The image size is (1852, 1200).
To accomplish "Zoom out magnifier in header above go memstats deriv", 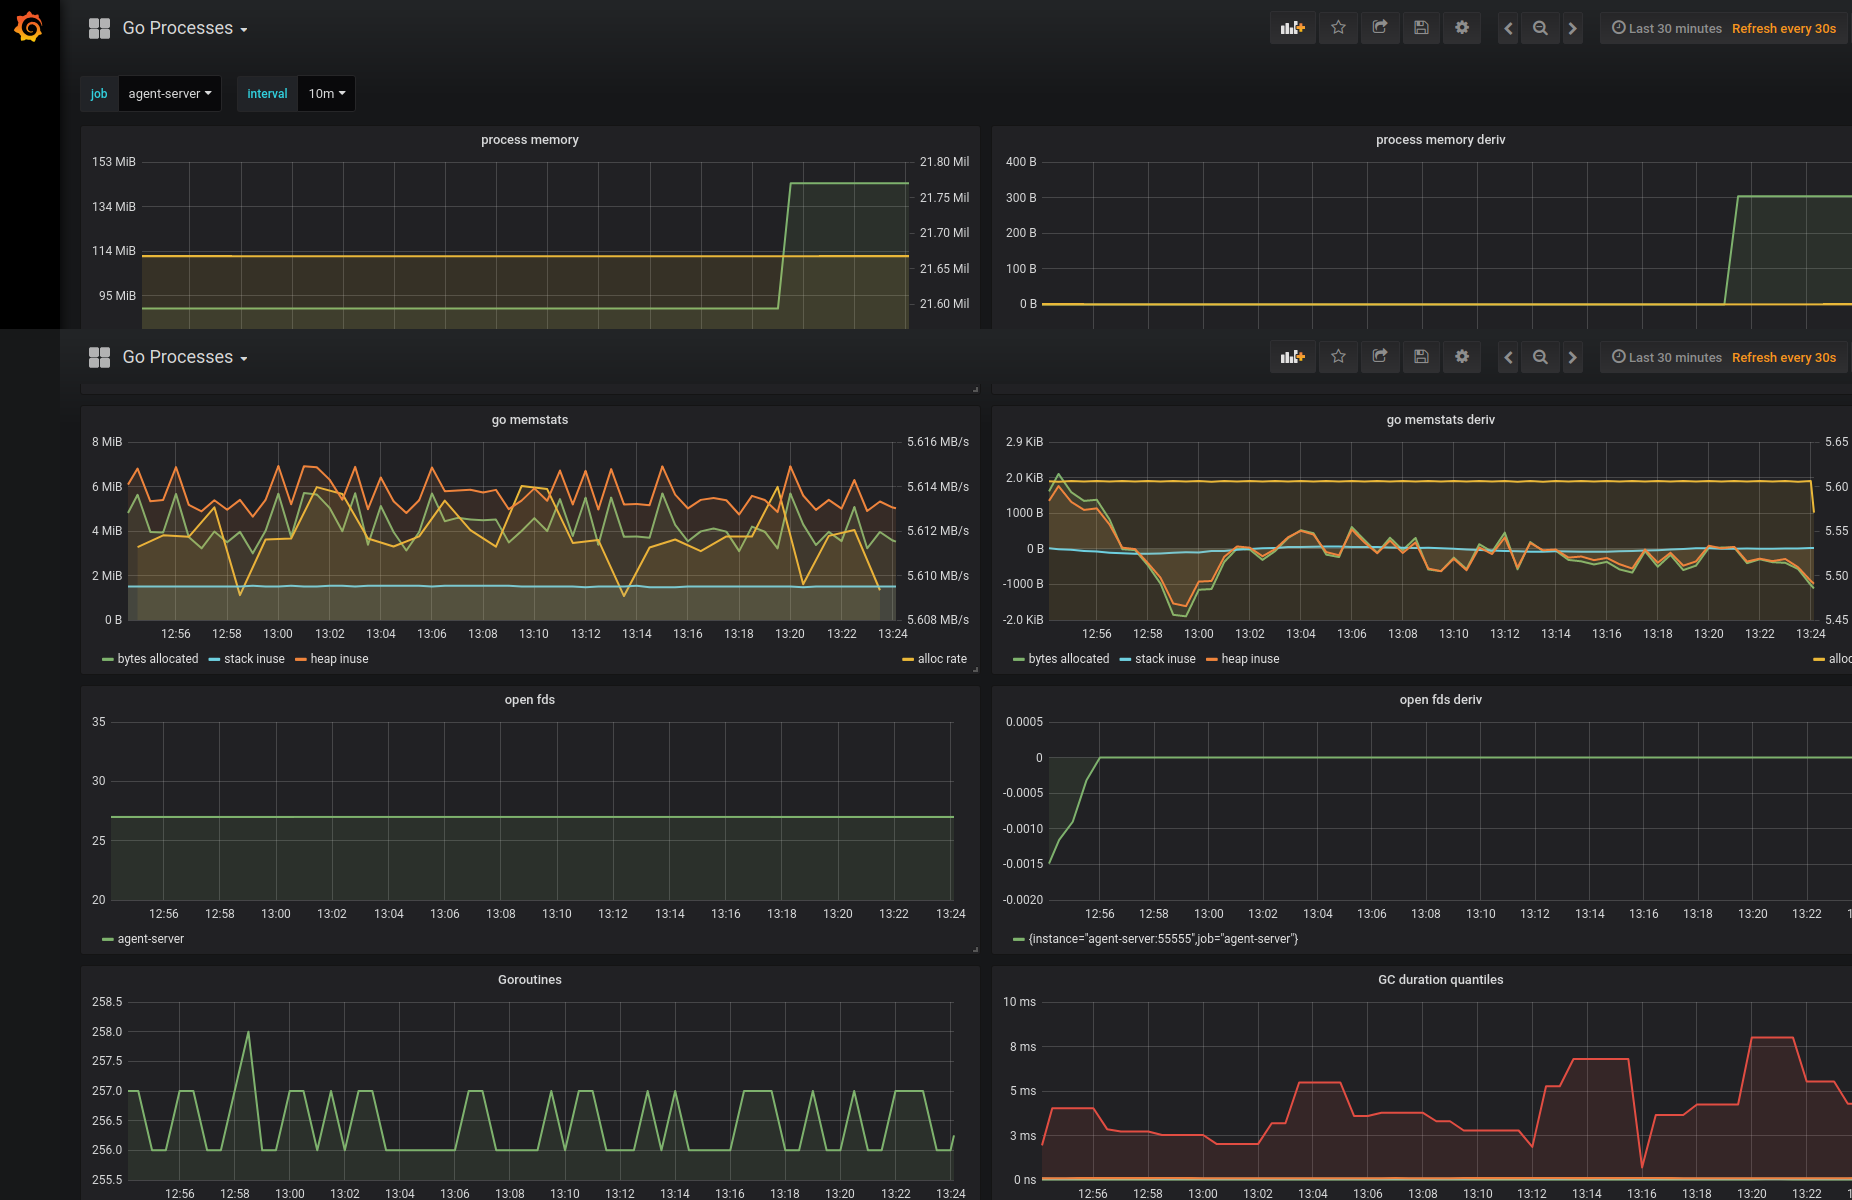I will pos(1540,357).
